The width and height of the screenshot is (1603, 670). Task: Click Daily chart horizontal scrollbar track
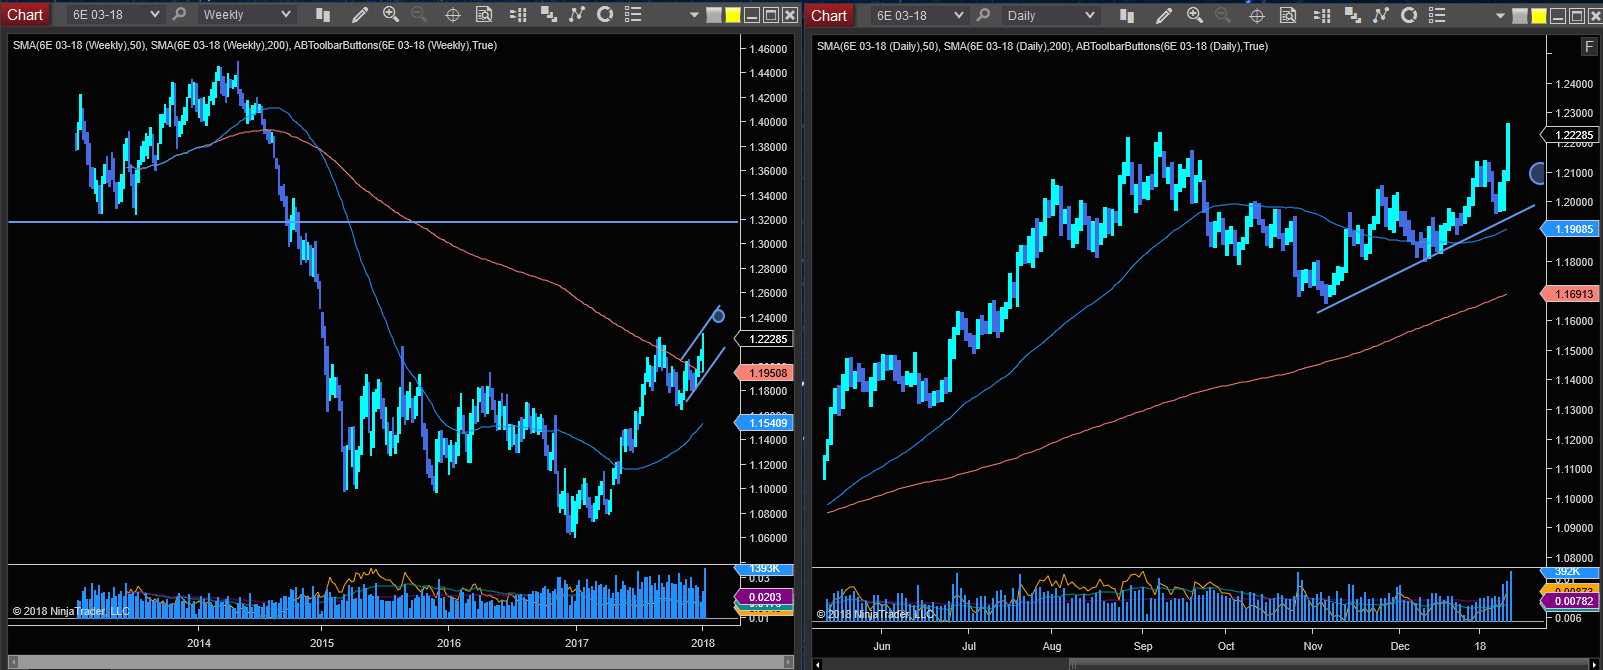(x=1205, y=663)
